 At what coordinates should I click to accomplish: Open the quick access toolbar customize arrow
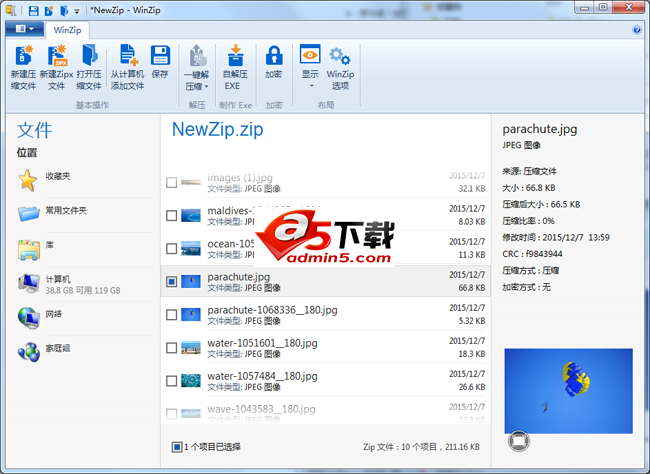77,11
